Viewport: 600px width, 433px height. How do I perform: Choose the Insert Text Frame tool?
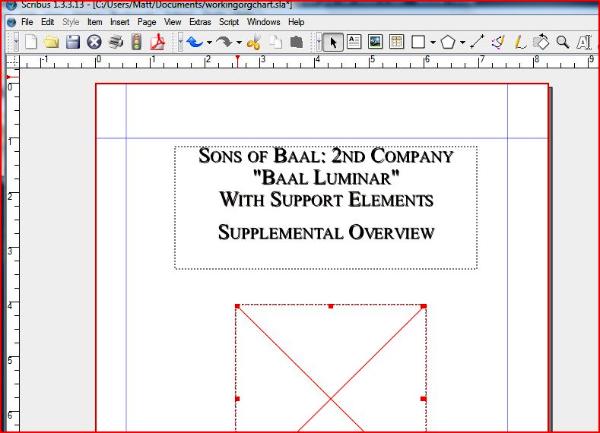click(354, 42)
